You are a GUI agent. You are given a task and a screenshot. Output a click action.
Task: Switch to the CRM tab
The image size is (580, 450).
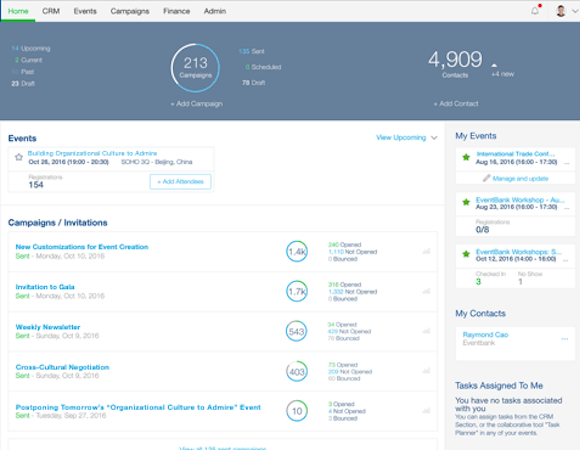tap(51, 11)
